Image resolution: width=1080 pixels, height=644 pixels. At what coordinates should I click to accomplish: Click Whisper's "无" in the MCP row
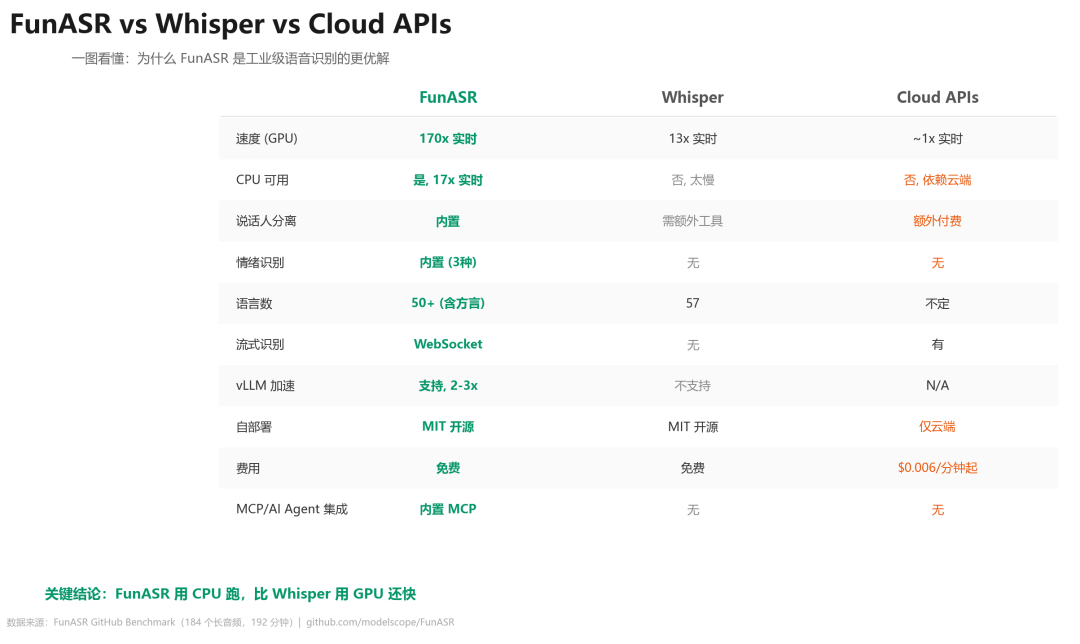click(x=693, y=510)
